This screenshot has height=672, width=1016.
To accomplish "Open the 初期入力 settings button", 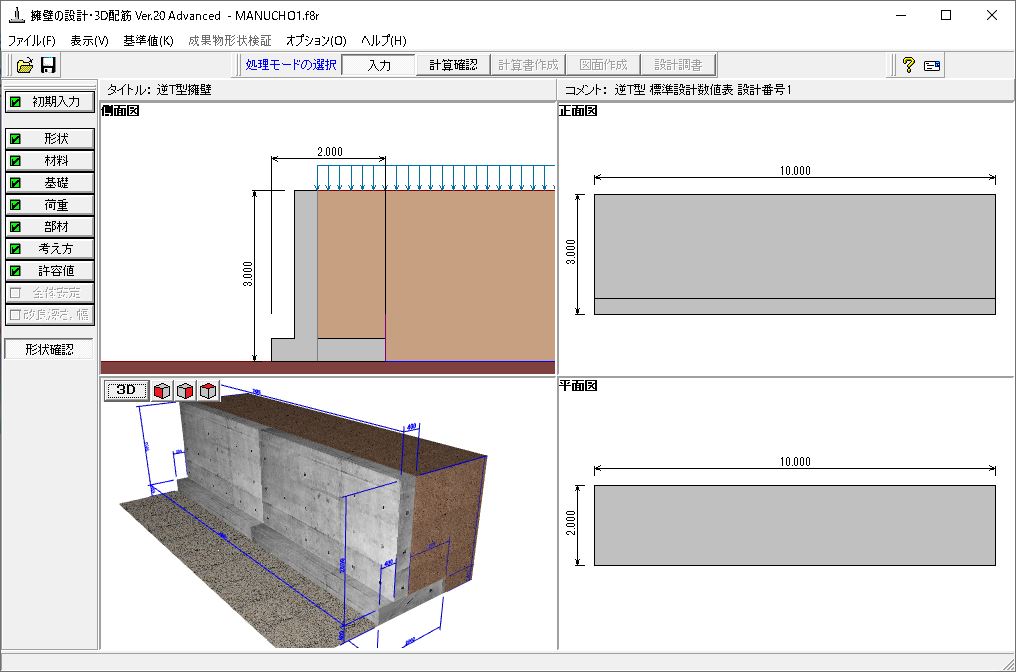I will 50,102.
